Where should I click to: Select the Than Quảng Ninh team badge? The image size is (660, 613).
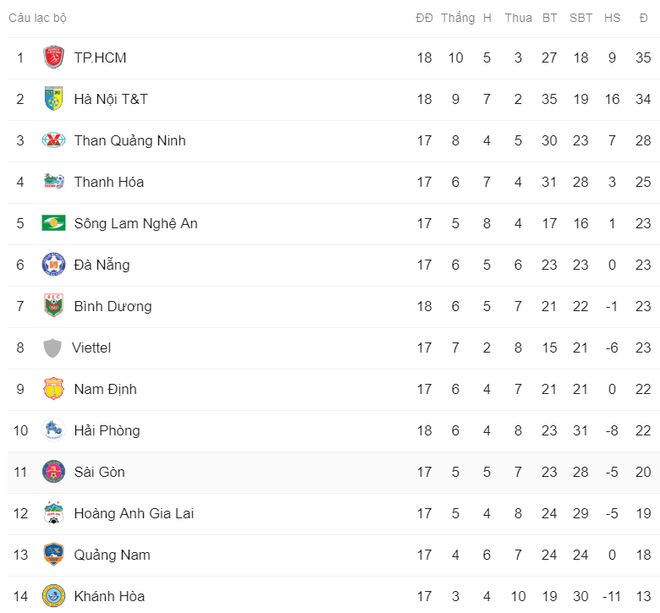point(53,140)
